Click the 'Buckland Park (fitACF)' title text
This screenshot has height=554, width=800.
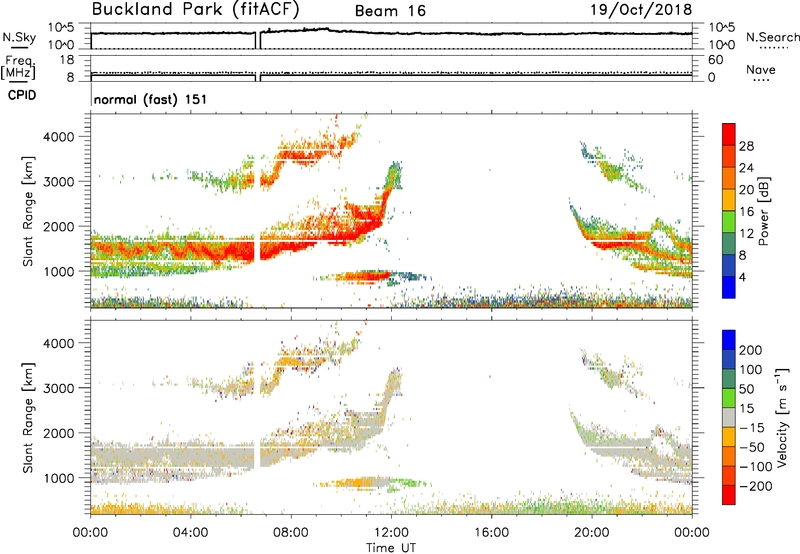pyautogui.click(x=195, y=10)
